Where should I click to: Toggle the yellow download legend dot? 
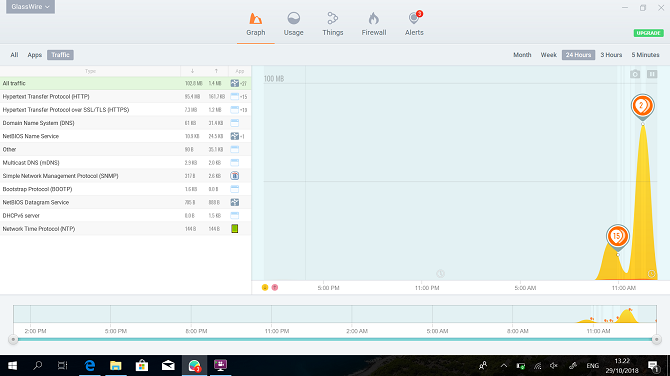coord(265,288)
